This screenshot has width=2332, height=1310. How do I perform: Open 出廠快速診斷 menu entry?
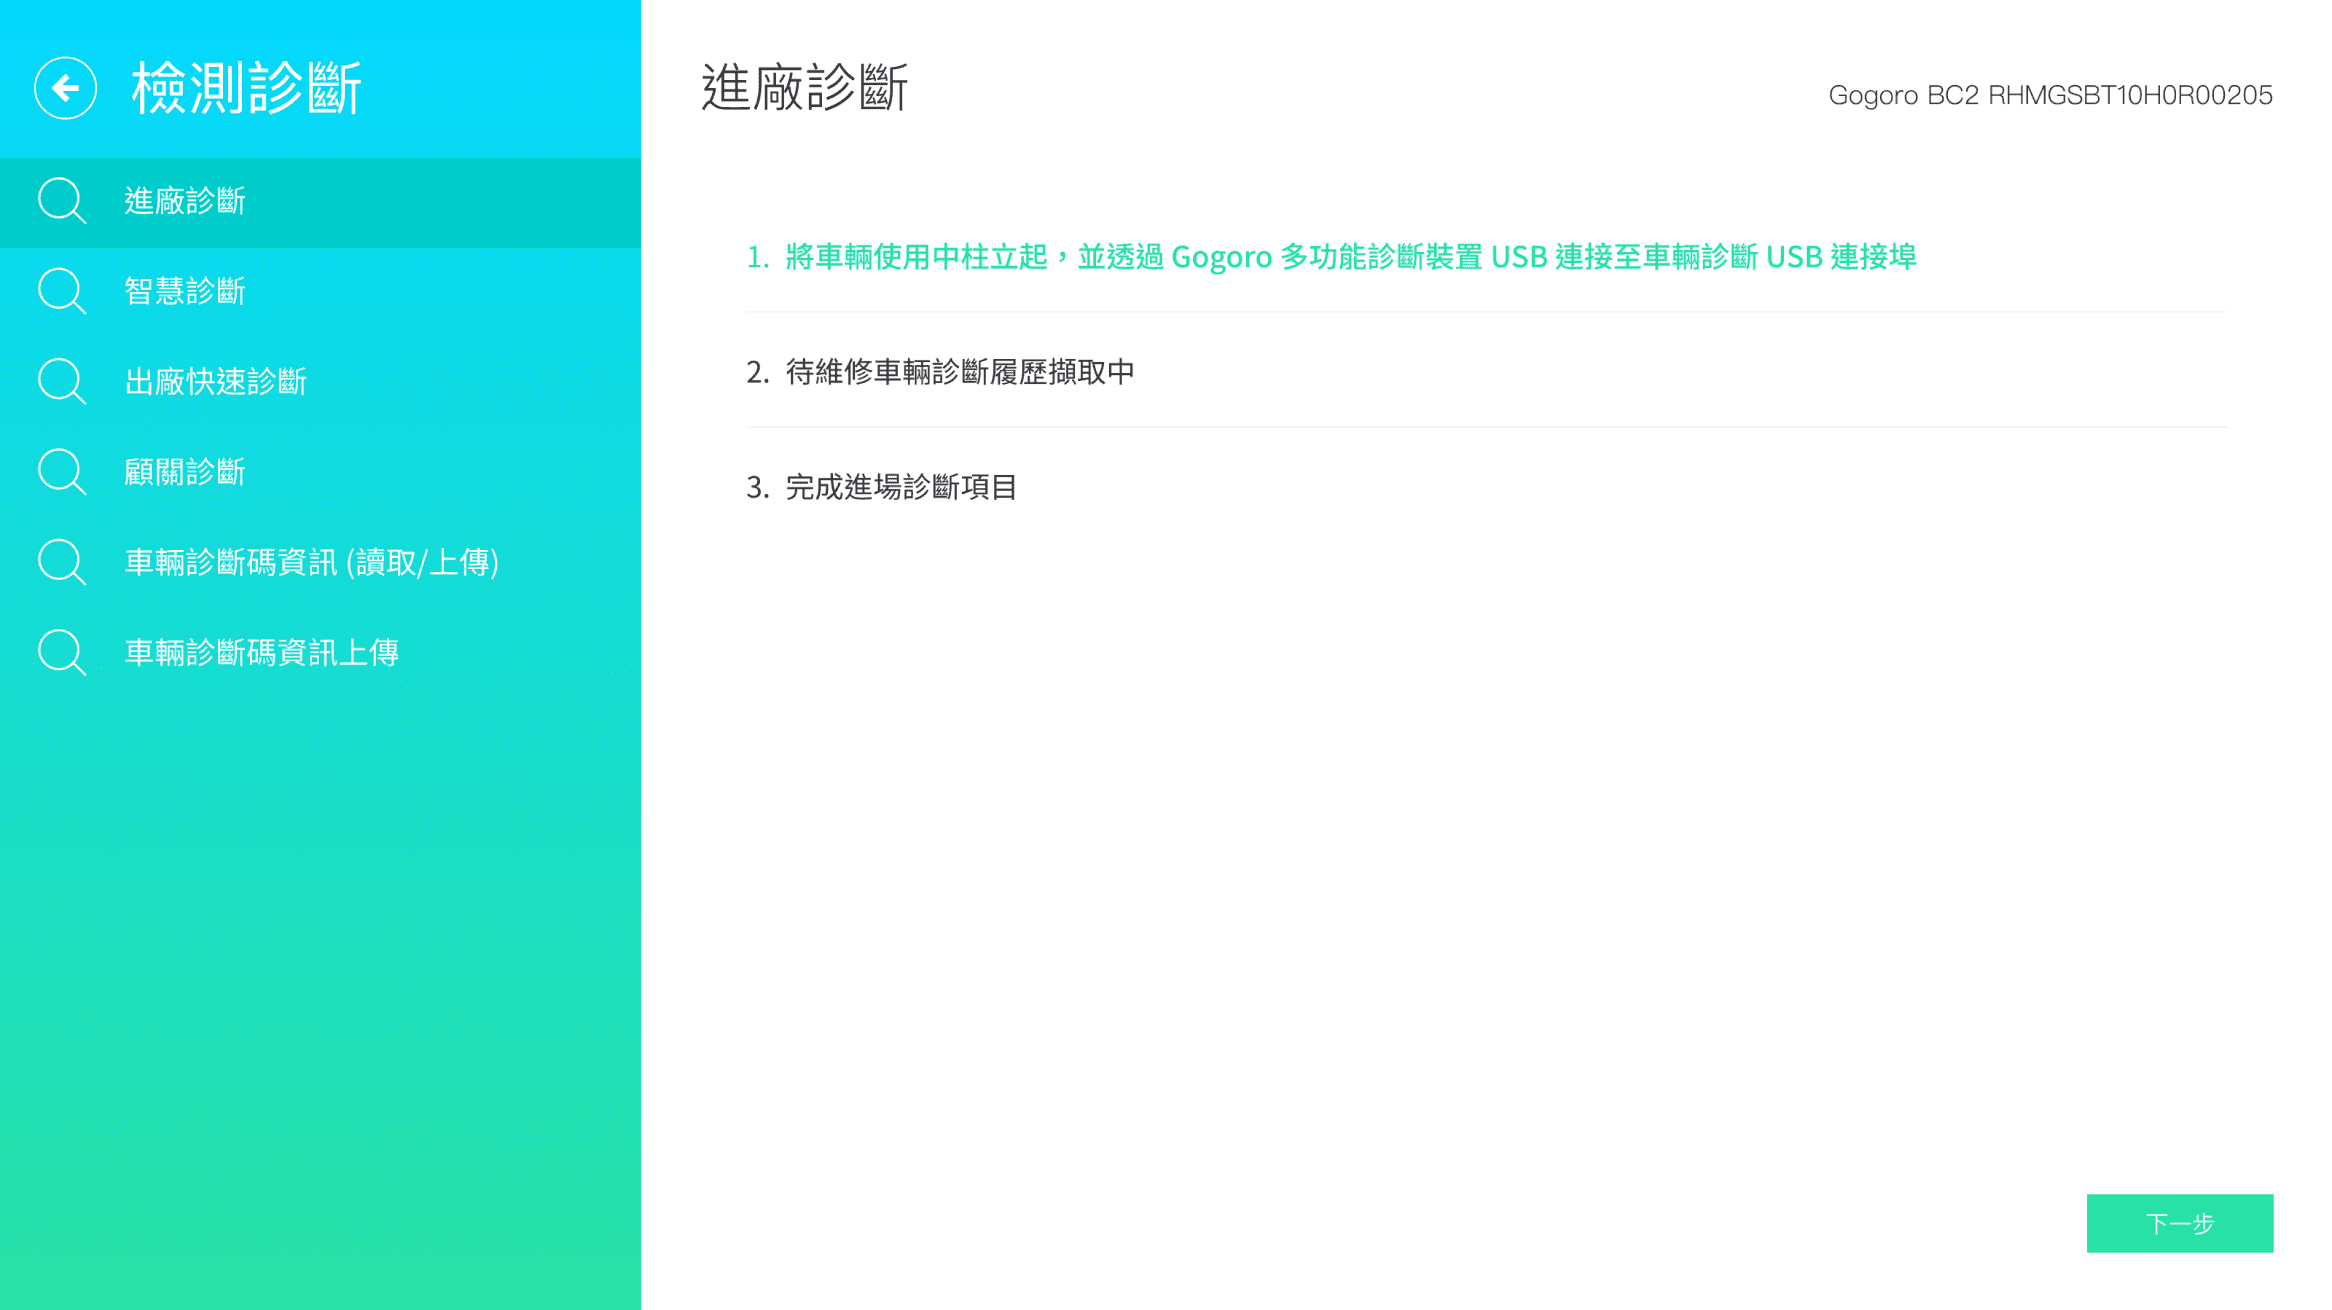(215, 381)
